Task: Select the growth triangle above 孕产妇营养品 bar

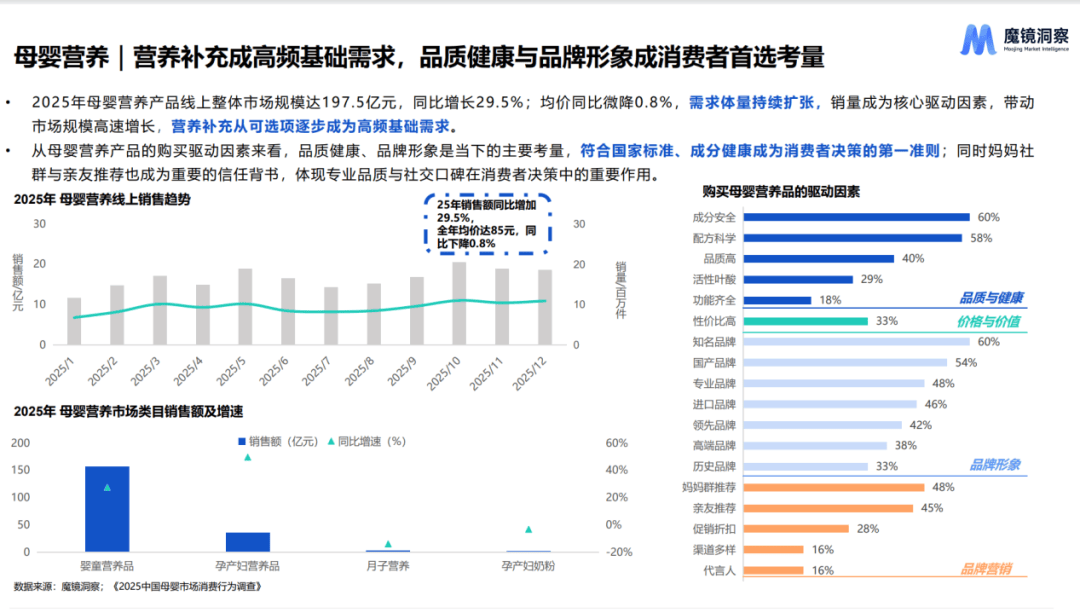Action: (x=248, y=457)
